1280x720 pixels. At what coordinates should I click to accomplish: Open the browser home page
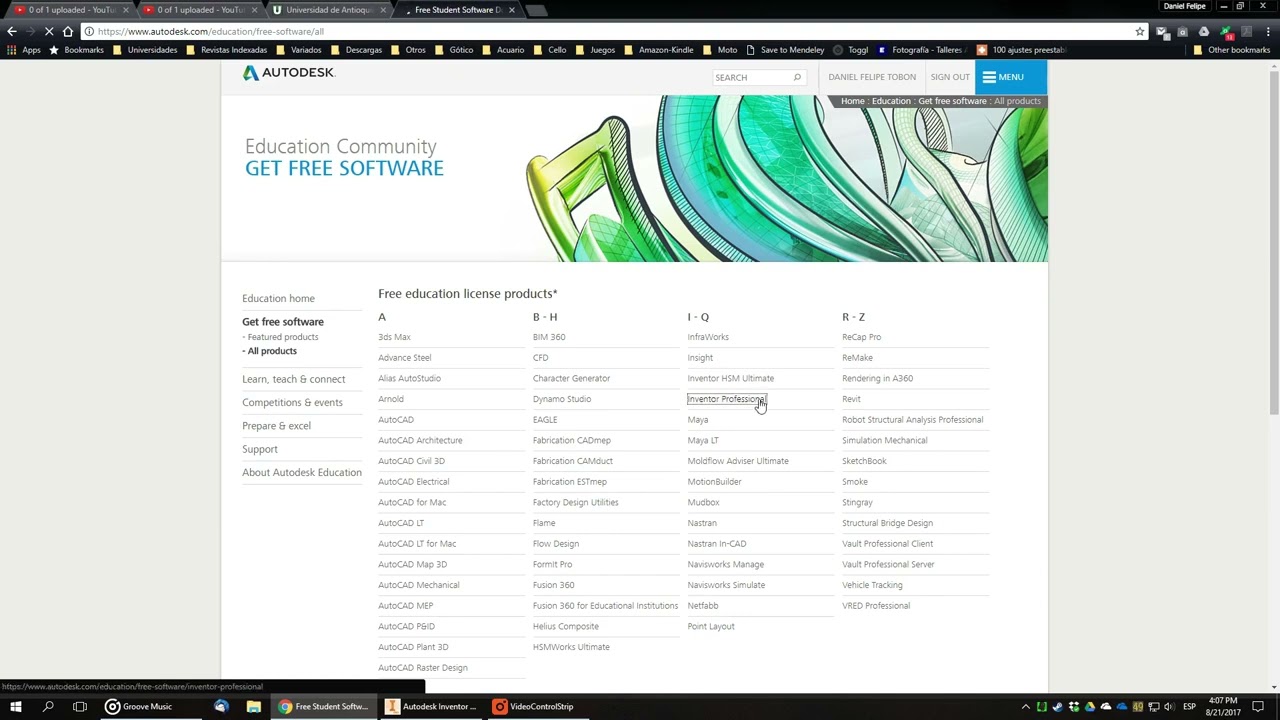tap(68, 31)
